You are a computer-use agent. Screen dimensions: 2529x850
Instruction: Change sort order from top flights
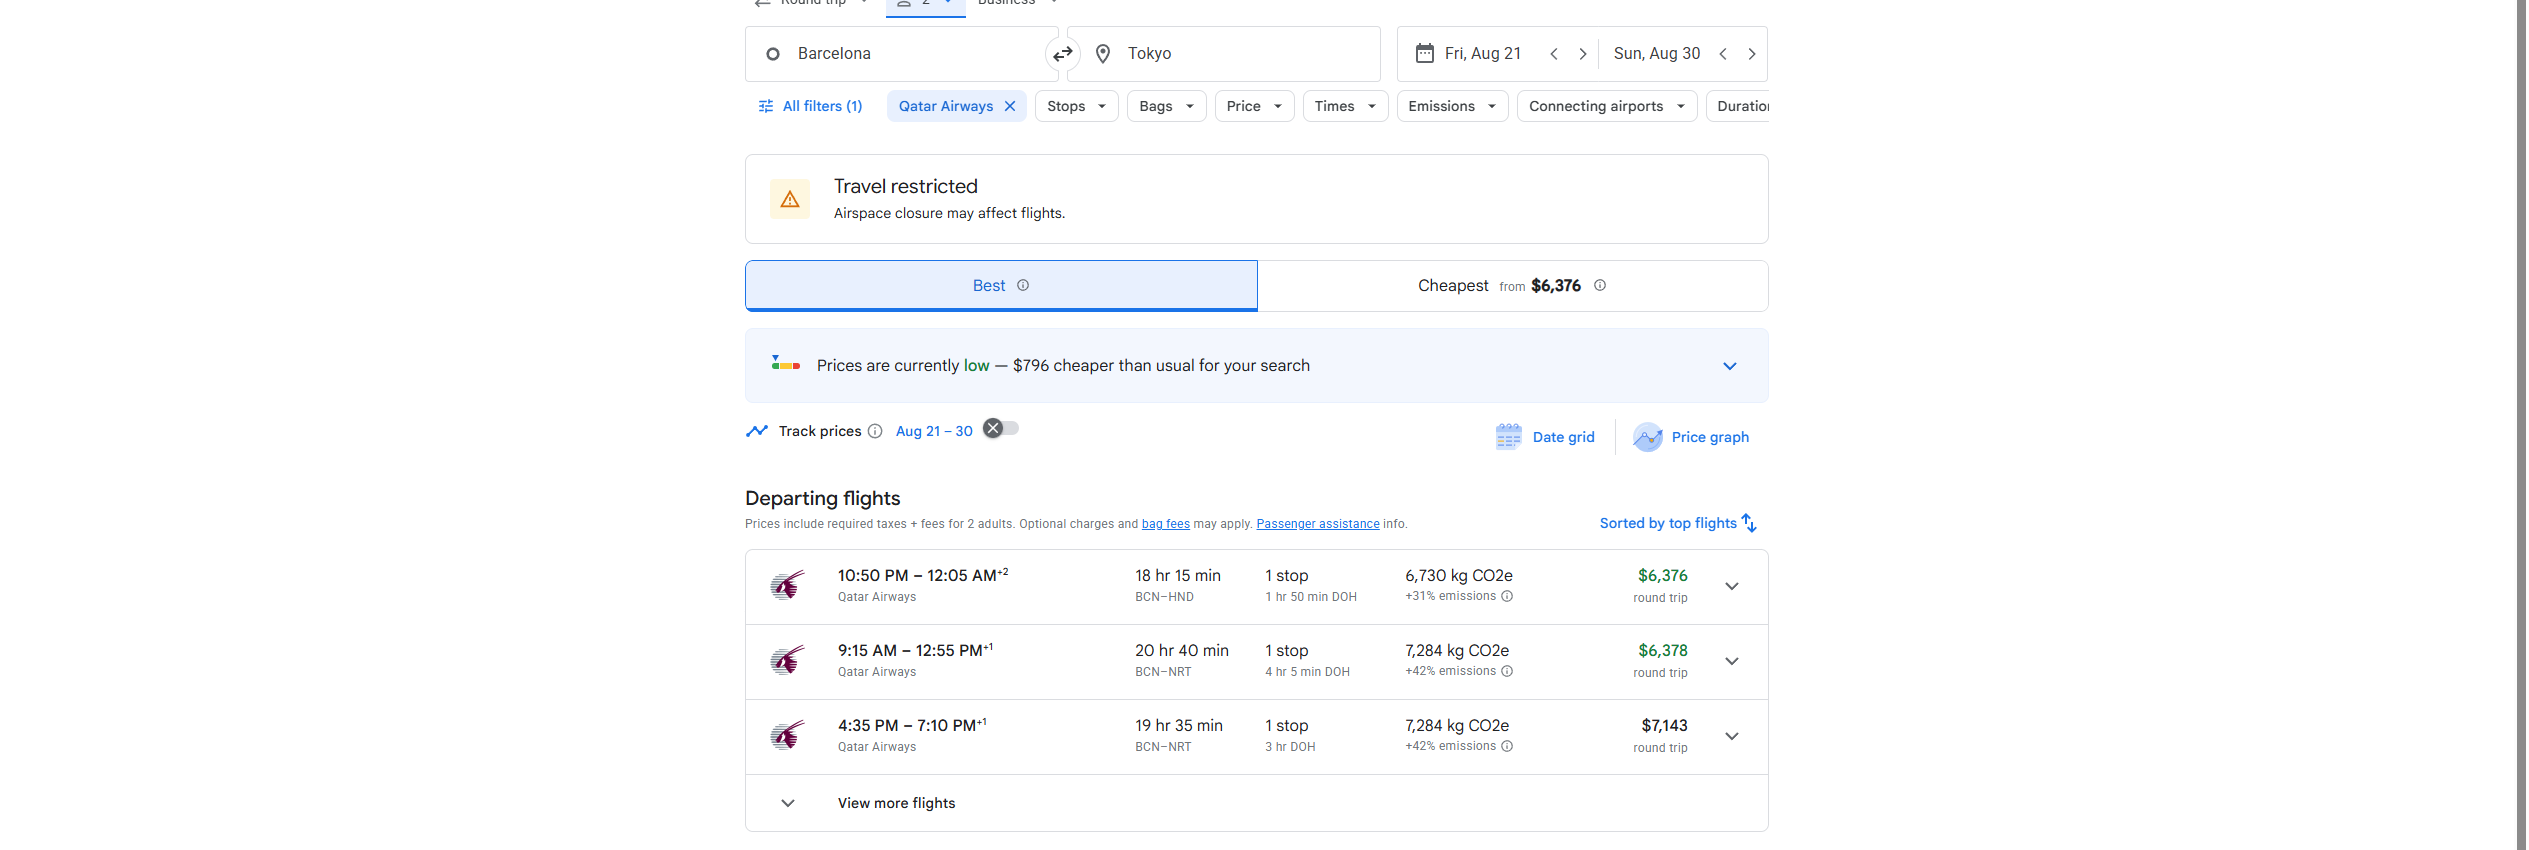[1678, 523]
